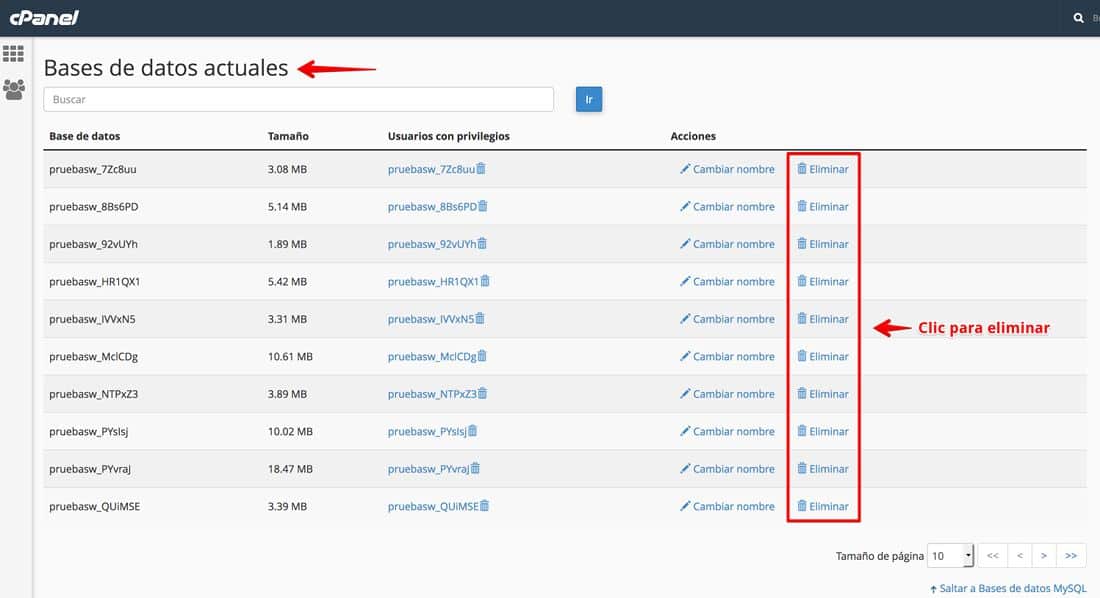Click the Tamaño column header
This screenshot has height=598, width=1100.
click(288, 136)
